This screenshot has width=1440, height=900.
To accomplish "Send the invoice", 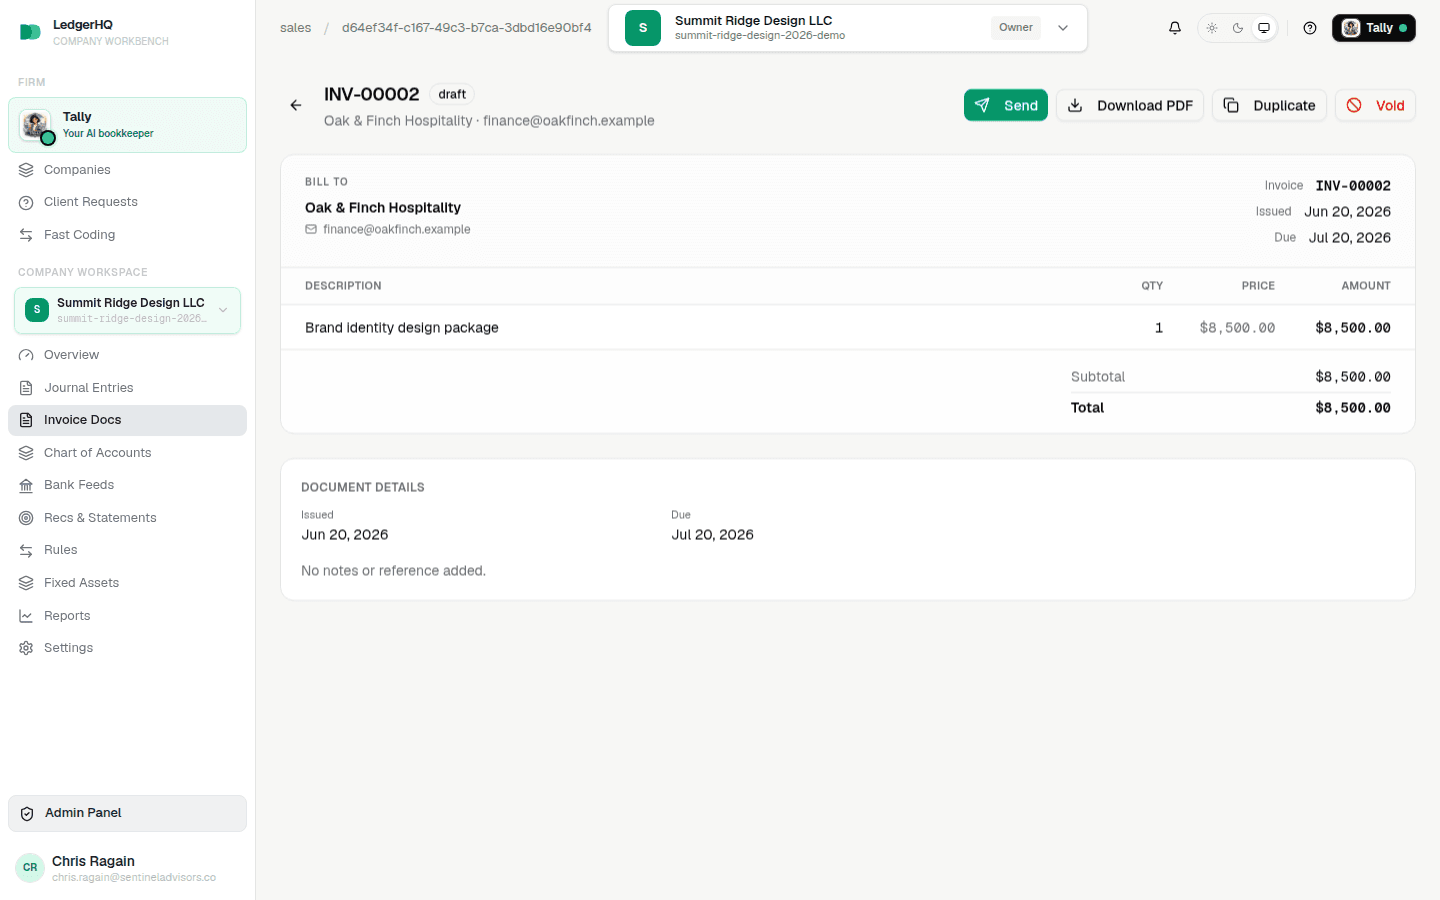I will click(x=1005, y=105).
